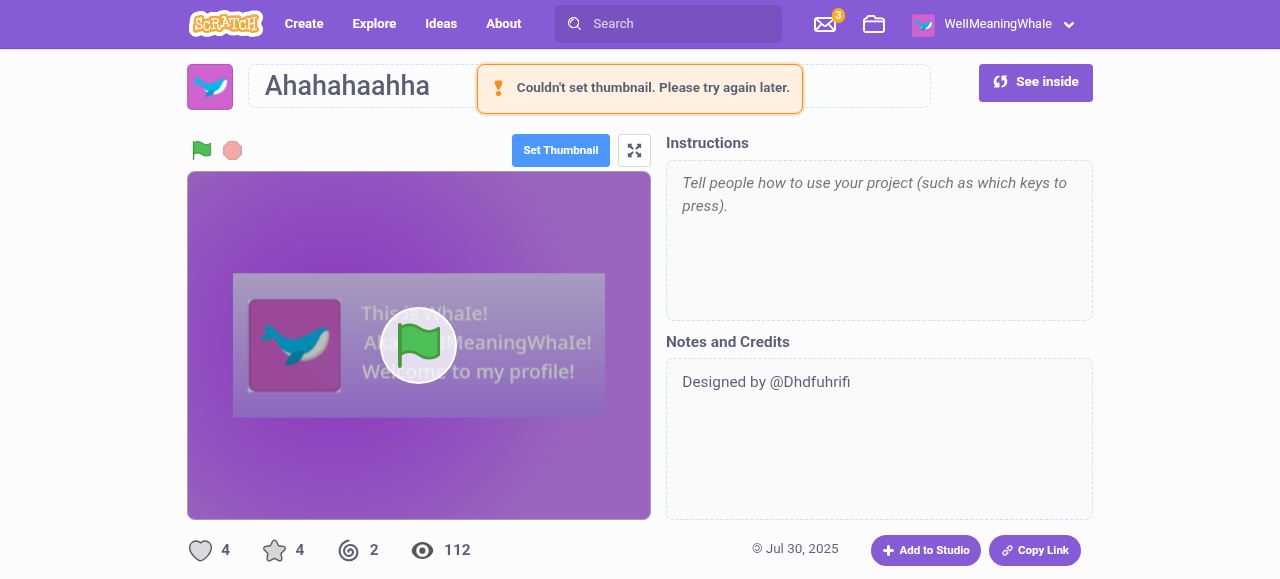Click the See inside button

[x=1036, y=83]
